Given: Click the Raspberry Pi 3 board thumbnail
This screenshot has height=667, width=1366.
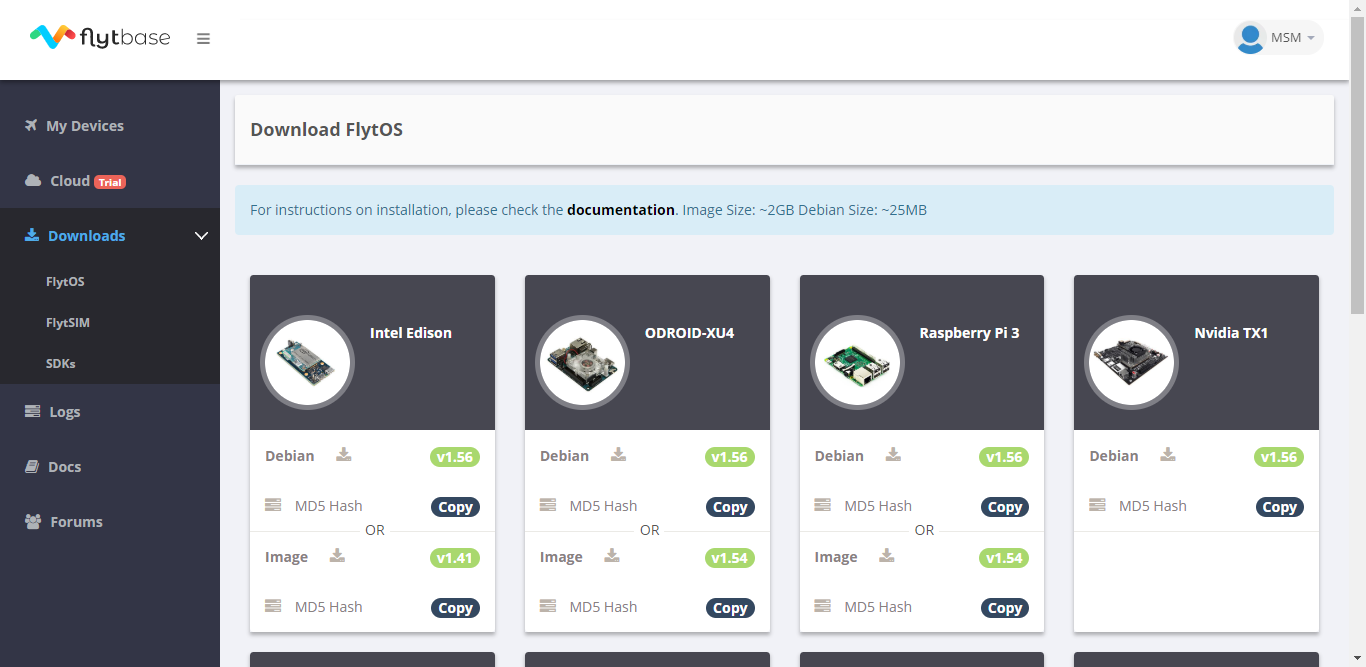Looking at the screenshot, I should click(857, 362).
